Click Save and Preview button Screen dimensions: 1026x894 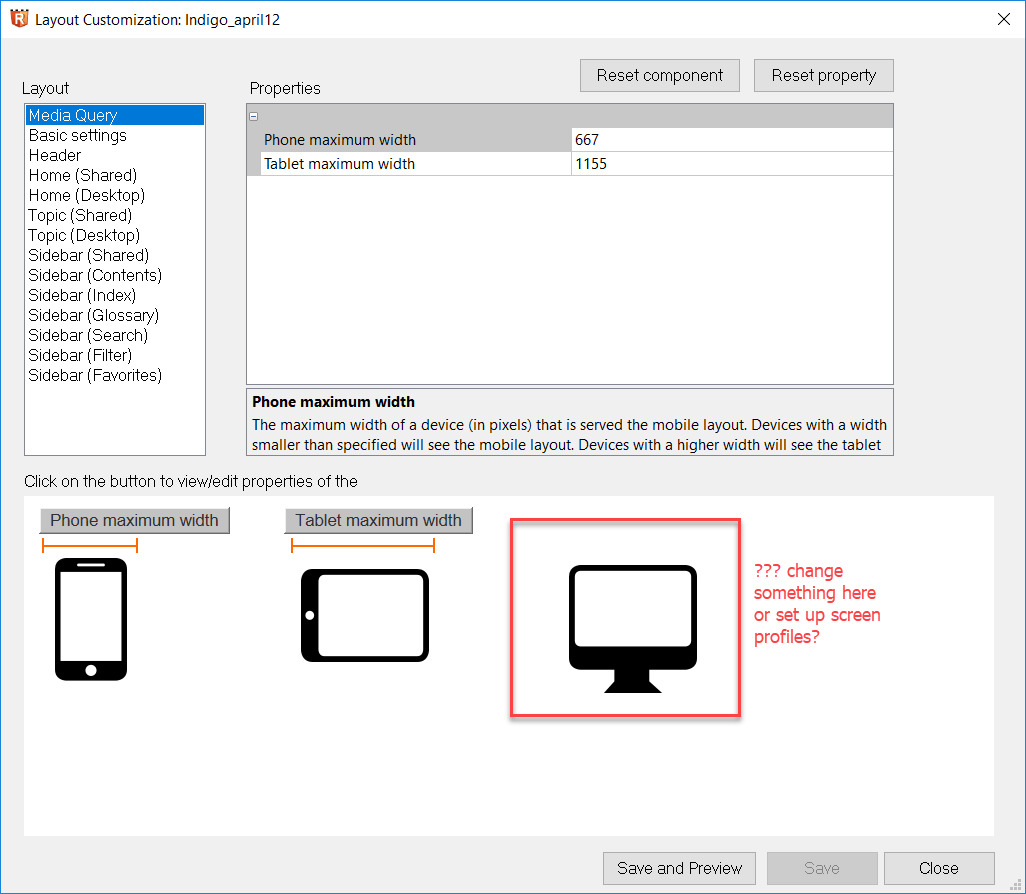coord(679,868)
